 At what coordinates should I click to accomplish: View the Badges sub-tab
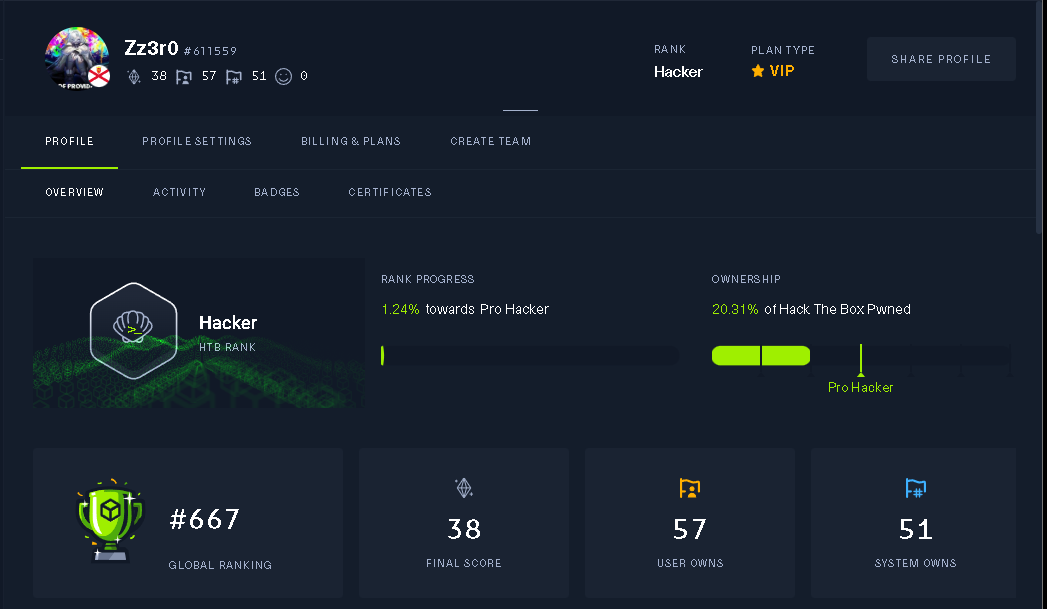(277, 192)
